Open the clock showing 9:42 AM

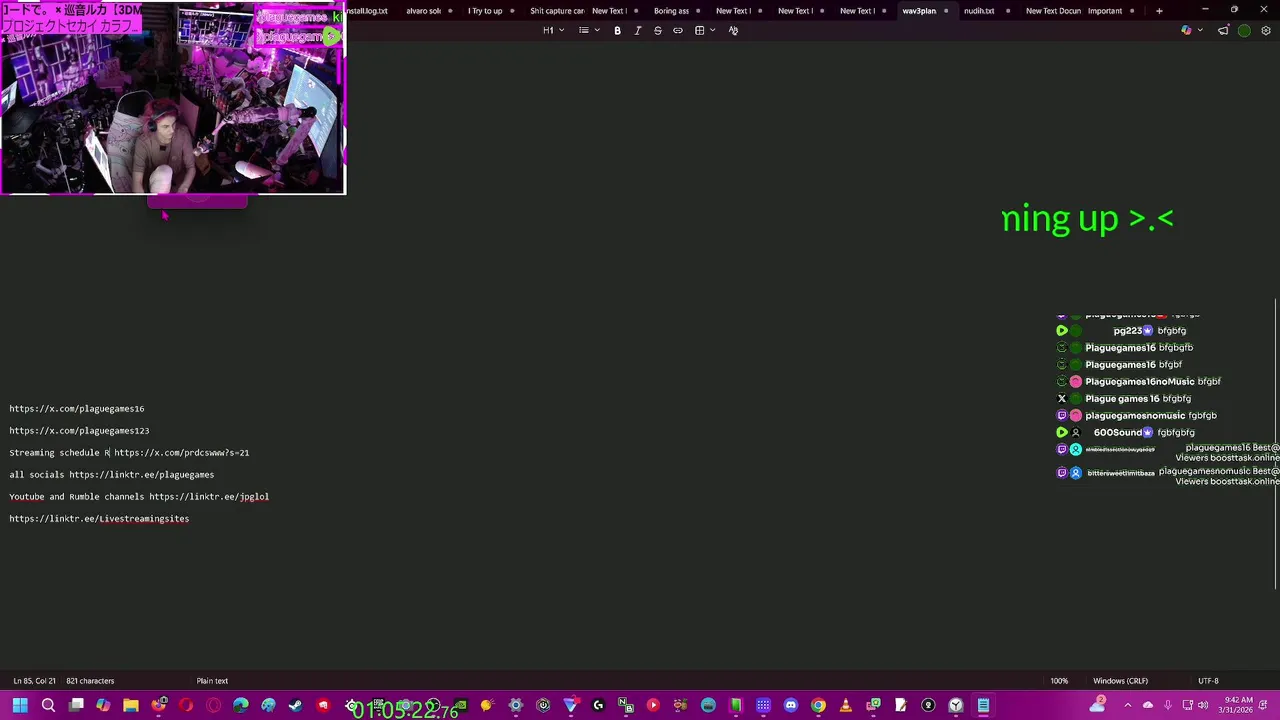(1238, 706)
